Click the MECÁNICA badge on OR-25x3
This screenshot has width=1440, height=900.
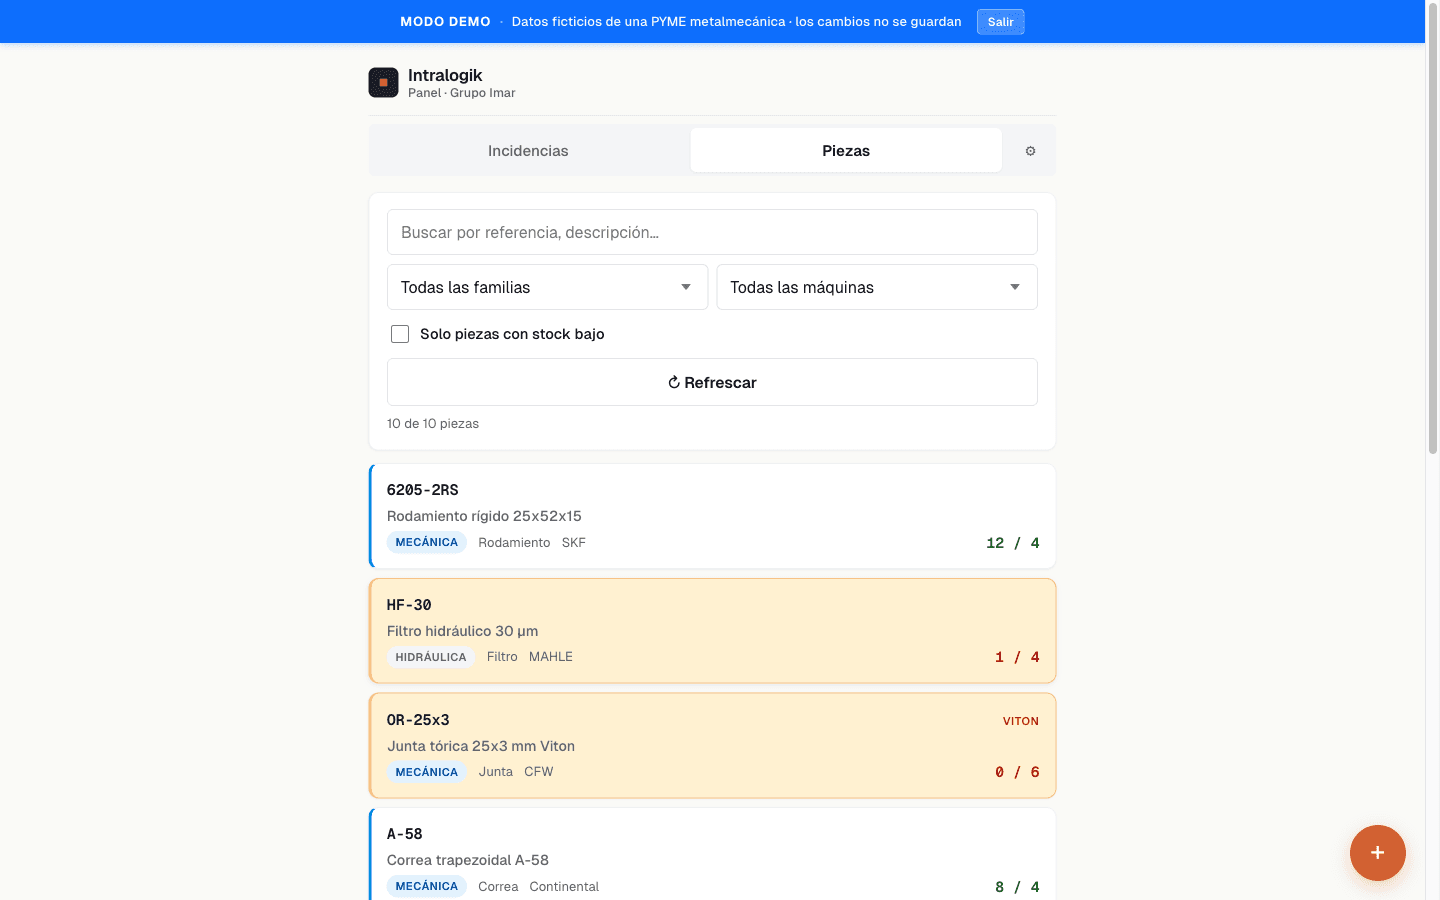tap(427, 772)
